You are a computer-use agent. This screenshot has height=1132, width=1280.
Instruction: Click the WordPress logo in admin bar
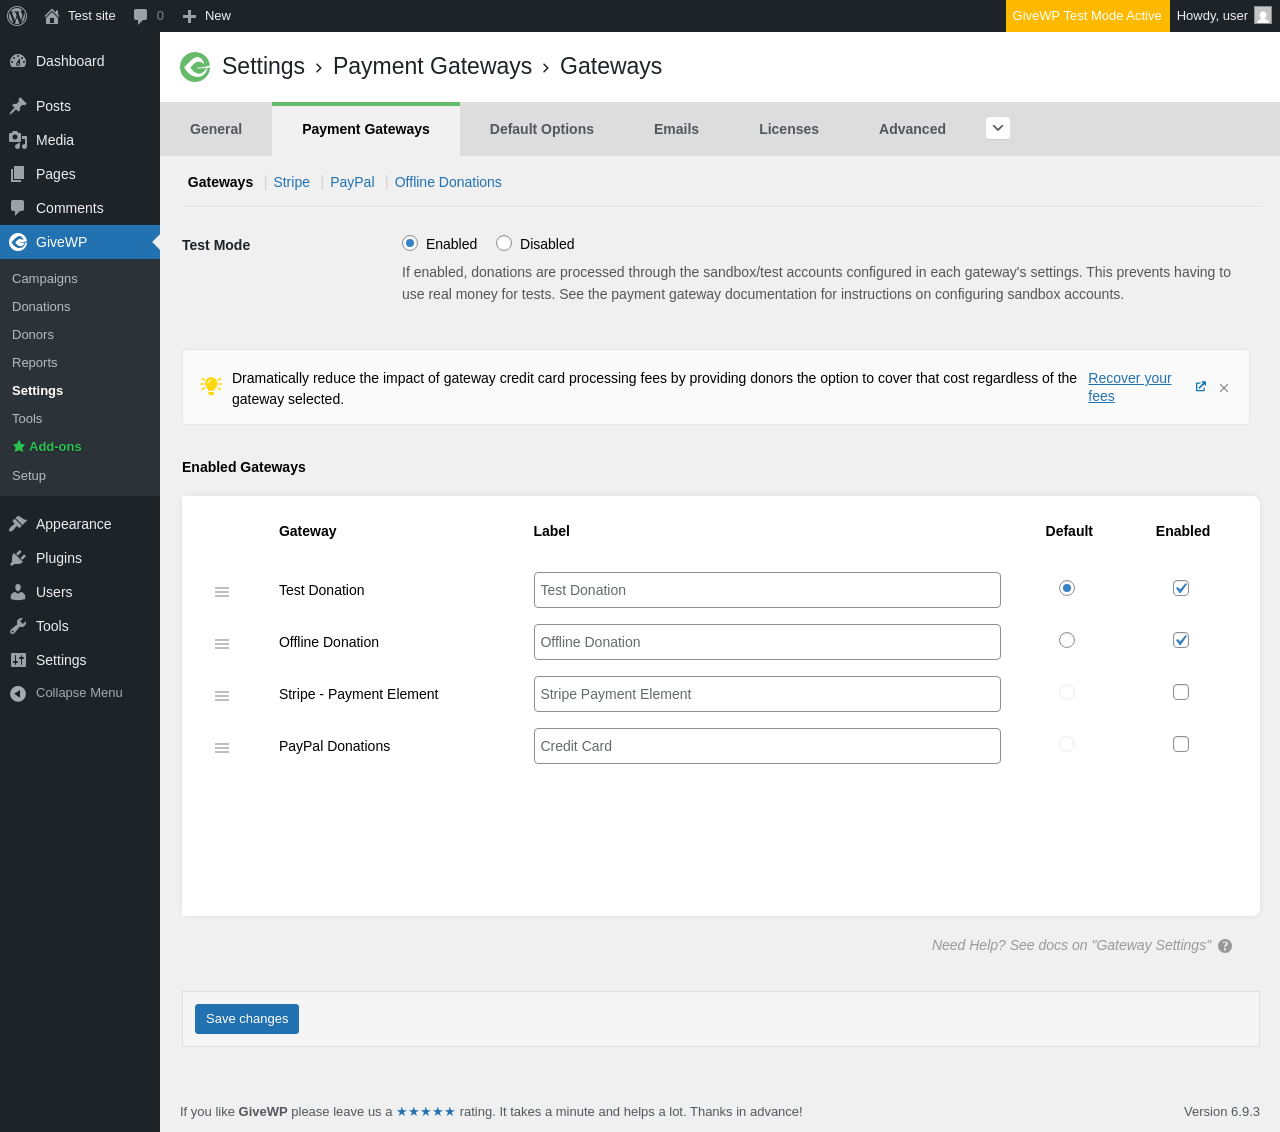click(17, 16)
